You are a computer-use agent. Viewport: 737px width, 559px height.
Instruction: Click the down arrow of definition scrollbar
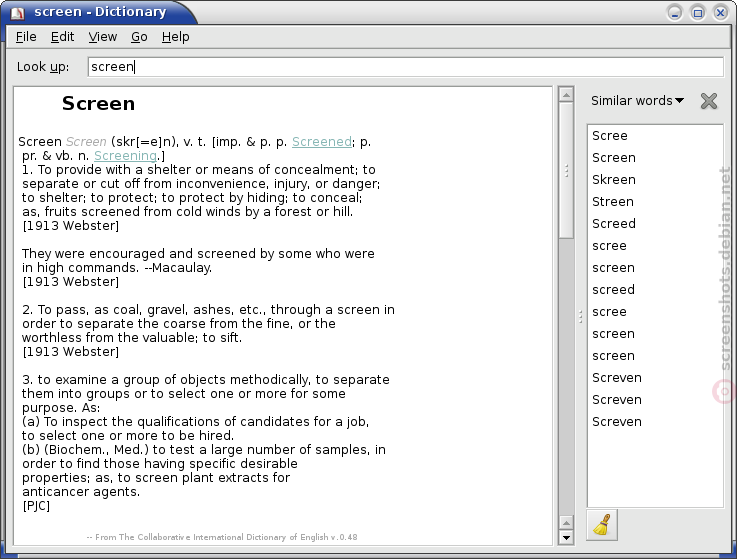(x=566, y=537)
